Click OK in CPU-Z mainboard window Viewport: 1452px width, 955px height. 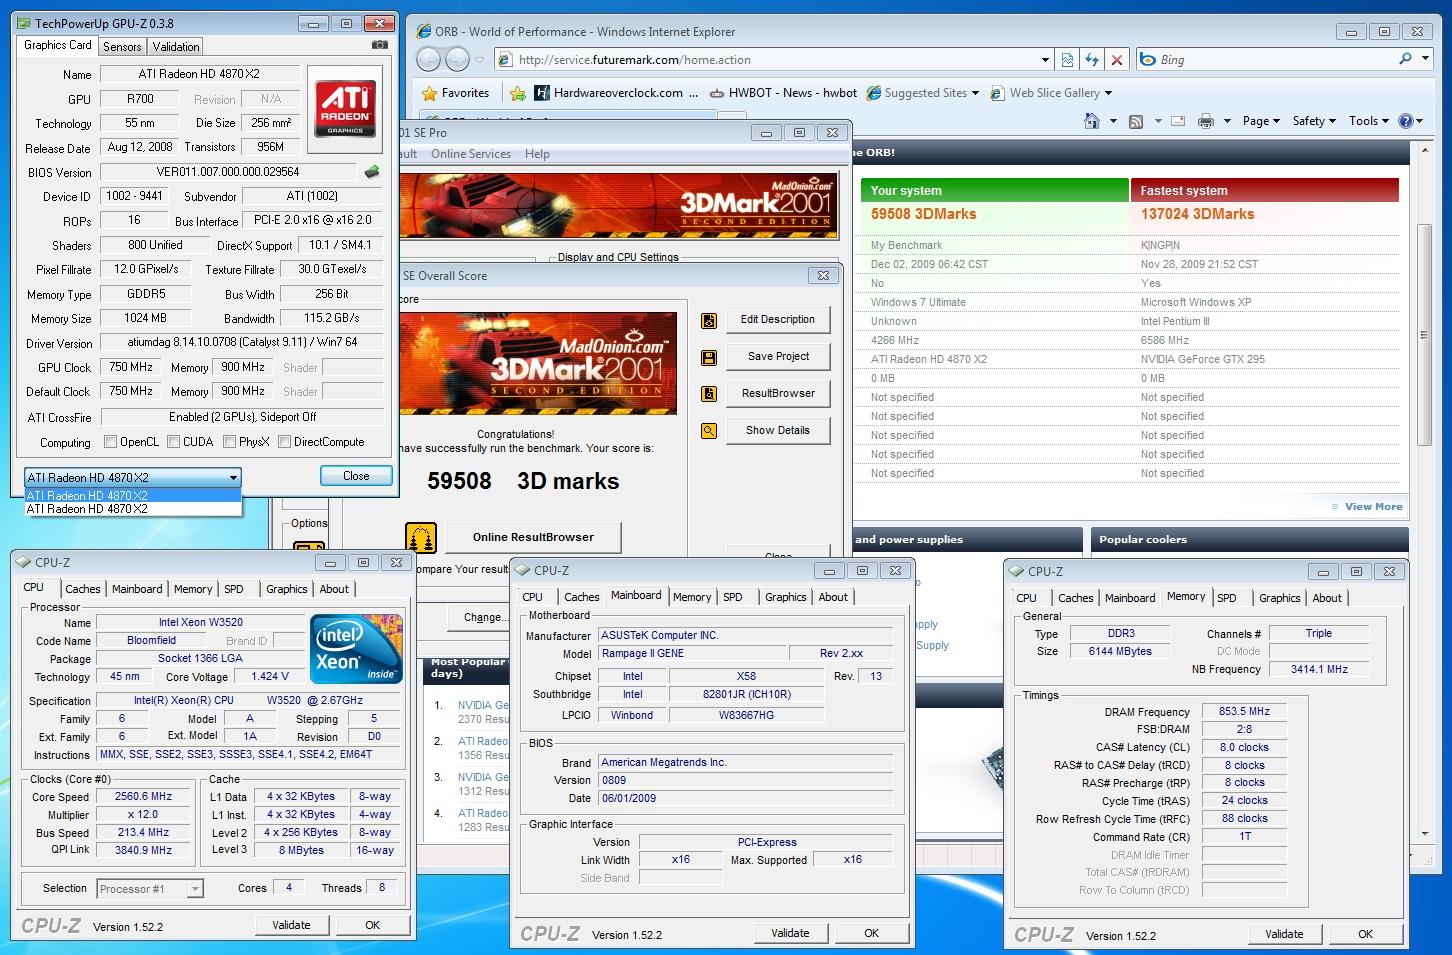871,933
